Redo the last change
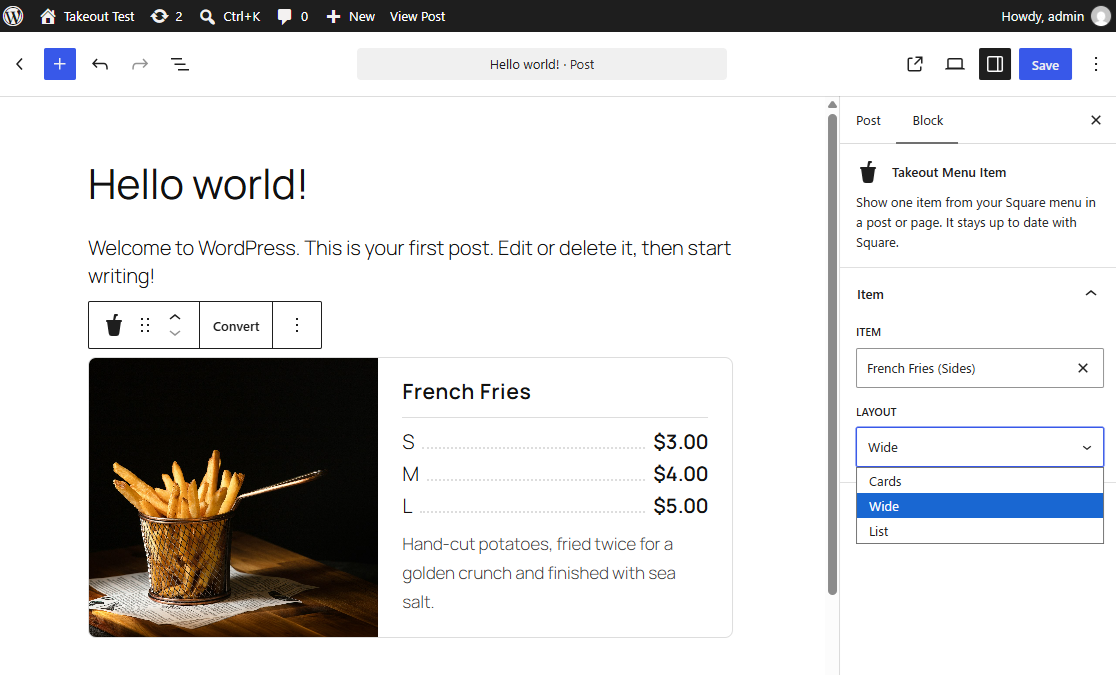The image size is (1116, 675). pyautogui.click(x=140, y=64)
